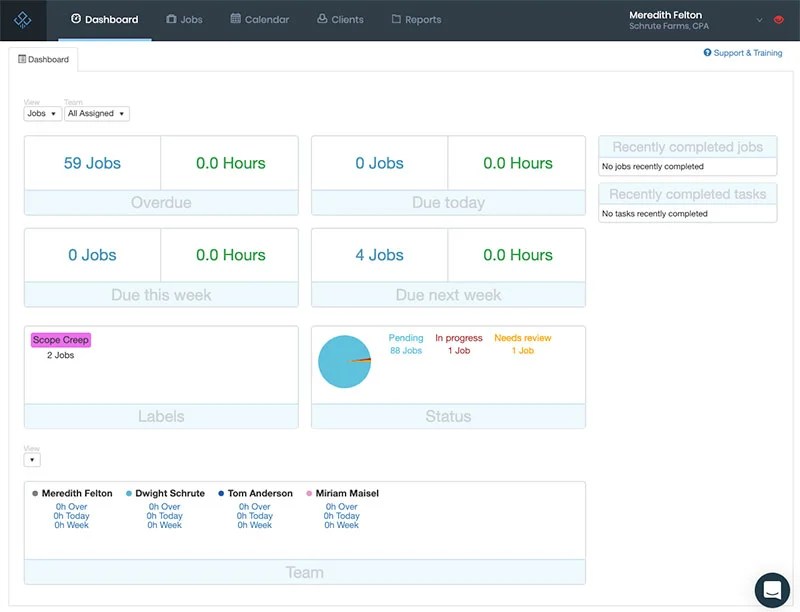The width and height of the screenshot is (800, 612).
Task: Click Recently completed jobs header
Action: tap(688, 147)
